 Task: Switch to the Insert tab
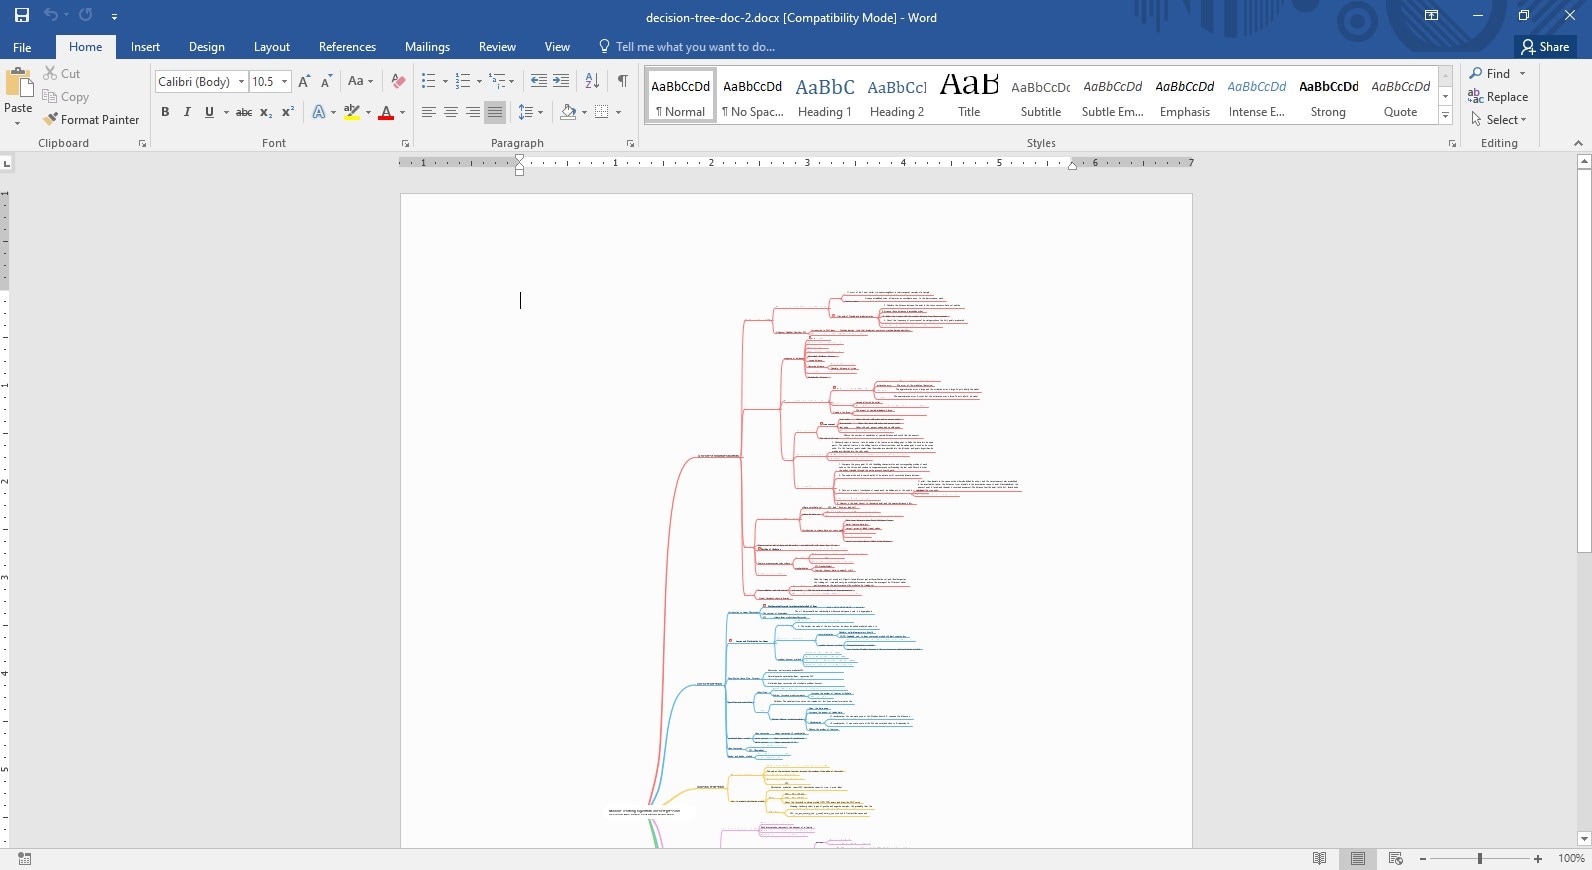[145, 47]
